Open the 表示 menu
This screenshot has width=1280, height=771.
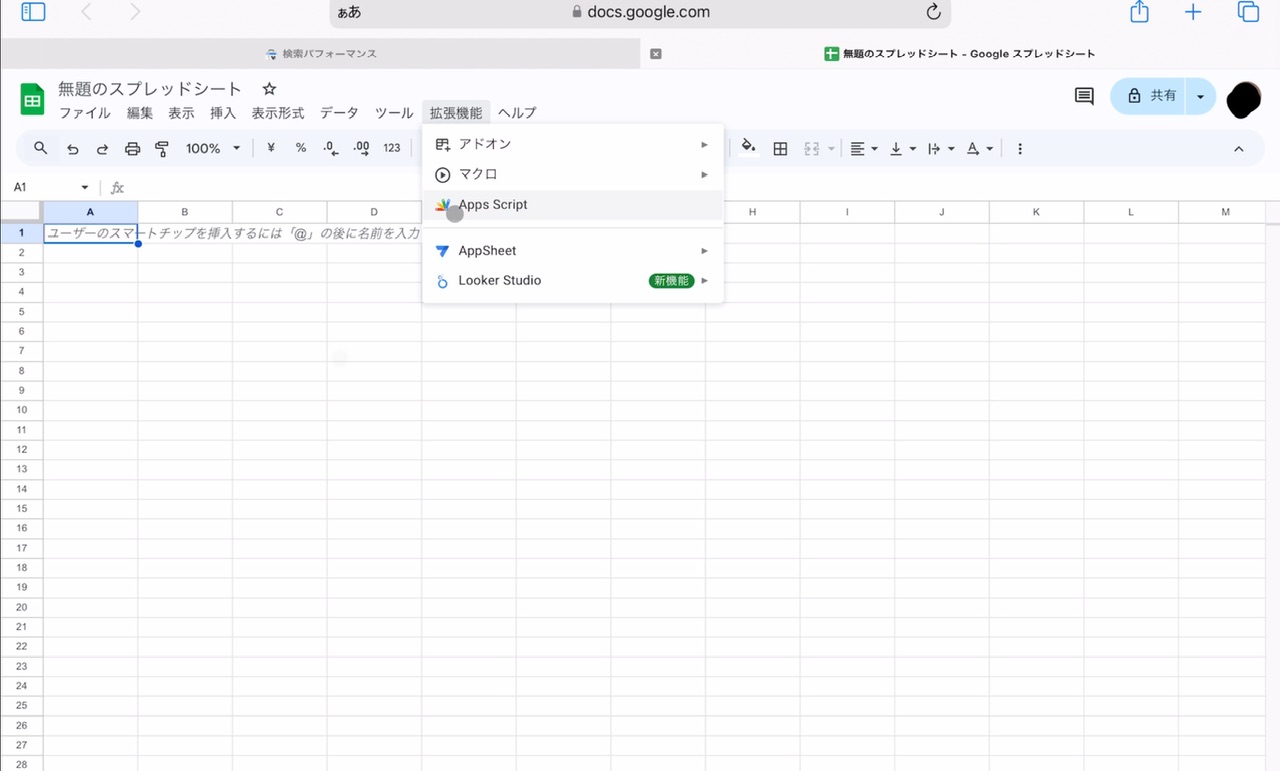click(181, 113)
